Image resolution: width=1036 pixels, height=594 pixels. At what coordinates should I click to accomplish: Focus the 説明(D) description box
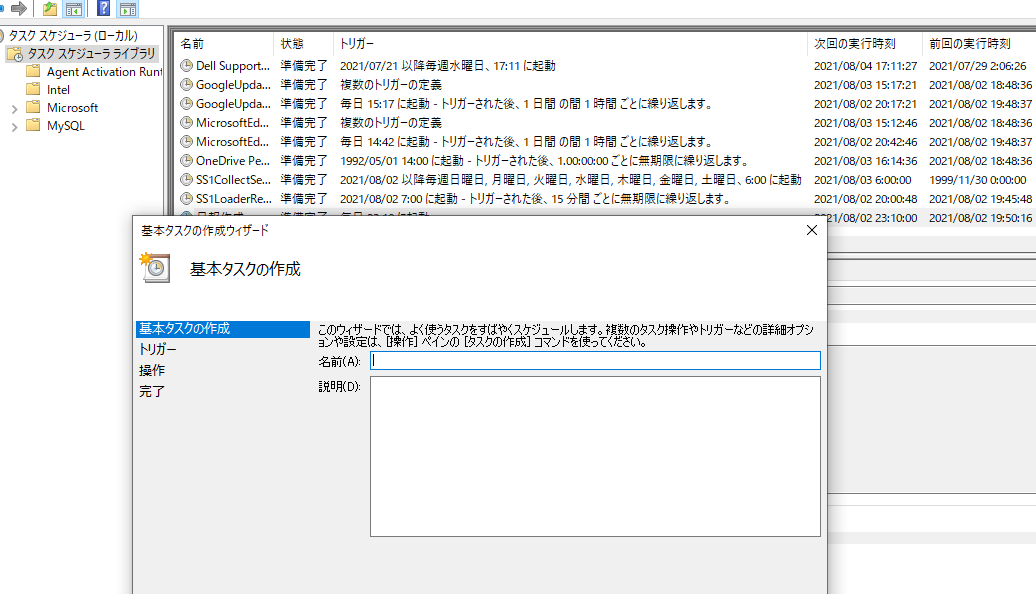point(595,457)
